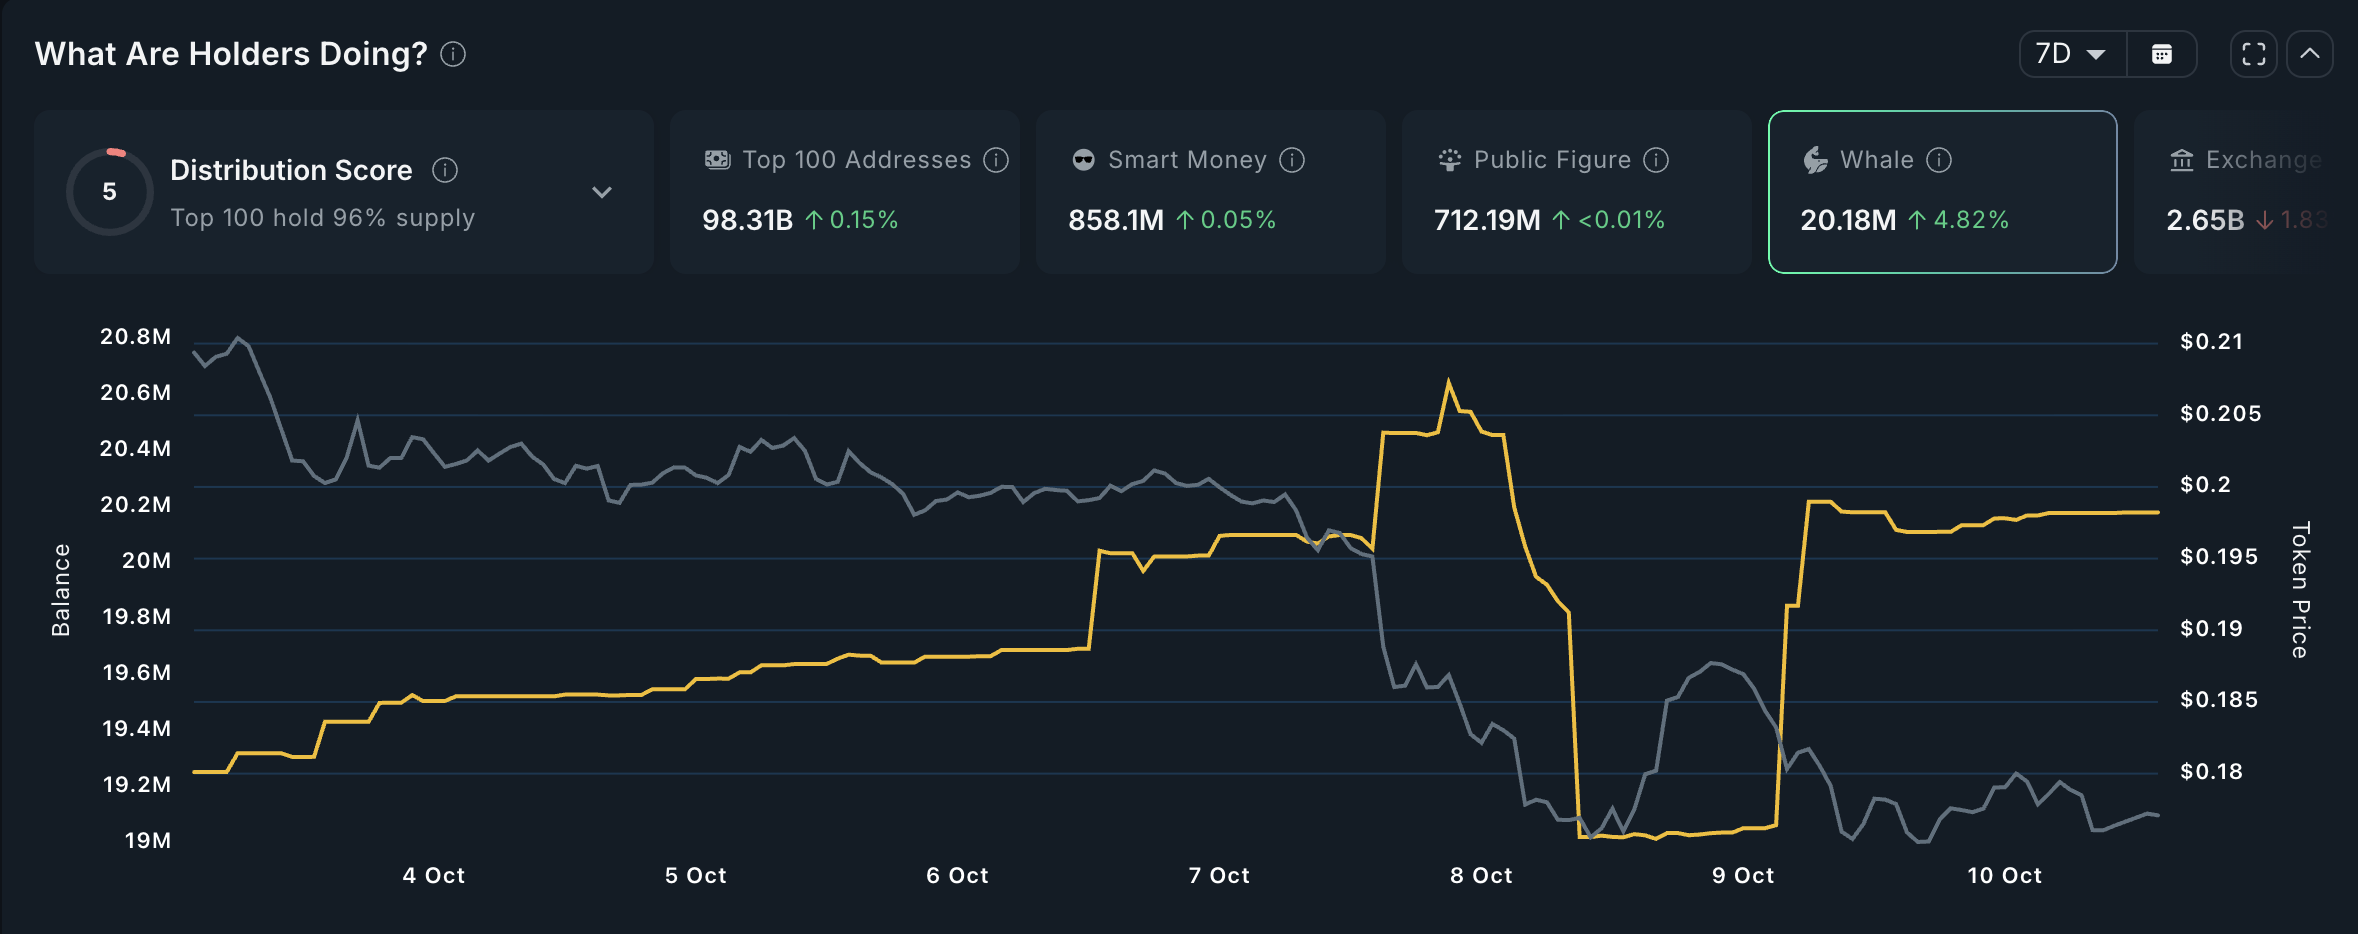Collapse the holders panel with up chevron
The height and width of the screenshot is (934, 2358).
(2310, 54)
